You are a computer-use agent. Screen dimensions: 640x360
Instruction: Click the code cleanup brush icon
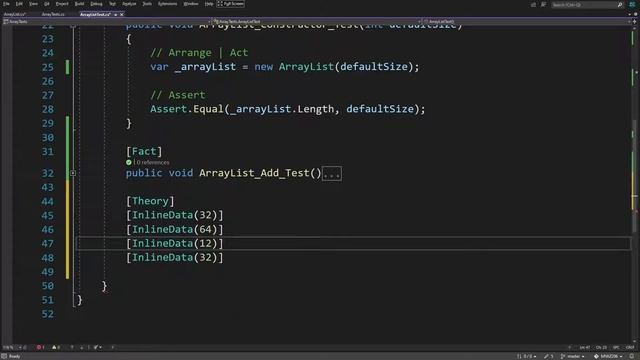tap(96, 347)
